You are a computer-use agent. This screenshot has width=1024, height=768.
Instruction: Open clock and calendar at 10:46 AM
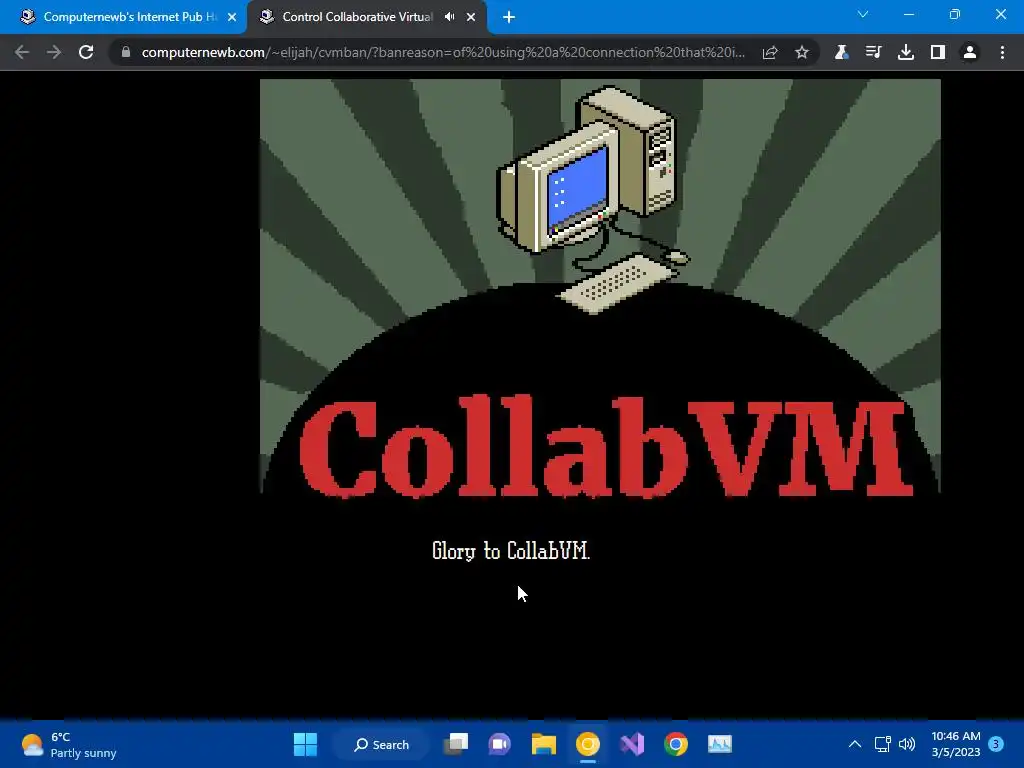click(955, 744)
